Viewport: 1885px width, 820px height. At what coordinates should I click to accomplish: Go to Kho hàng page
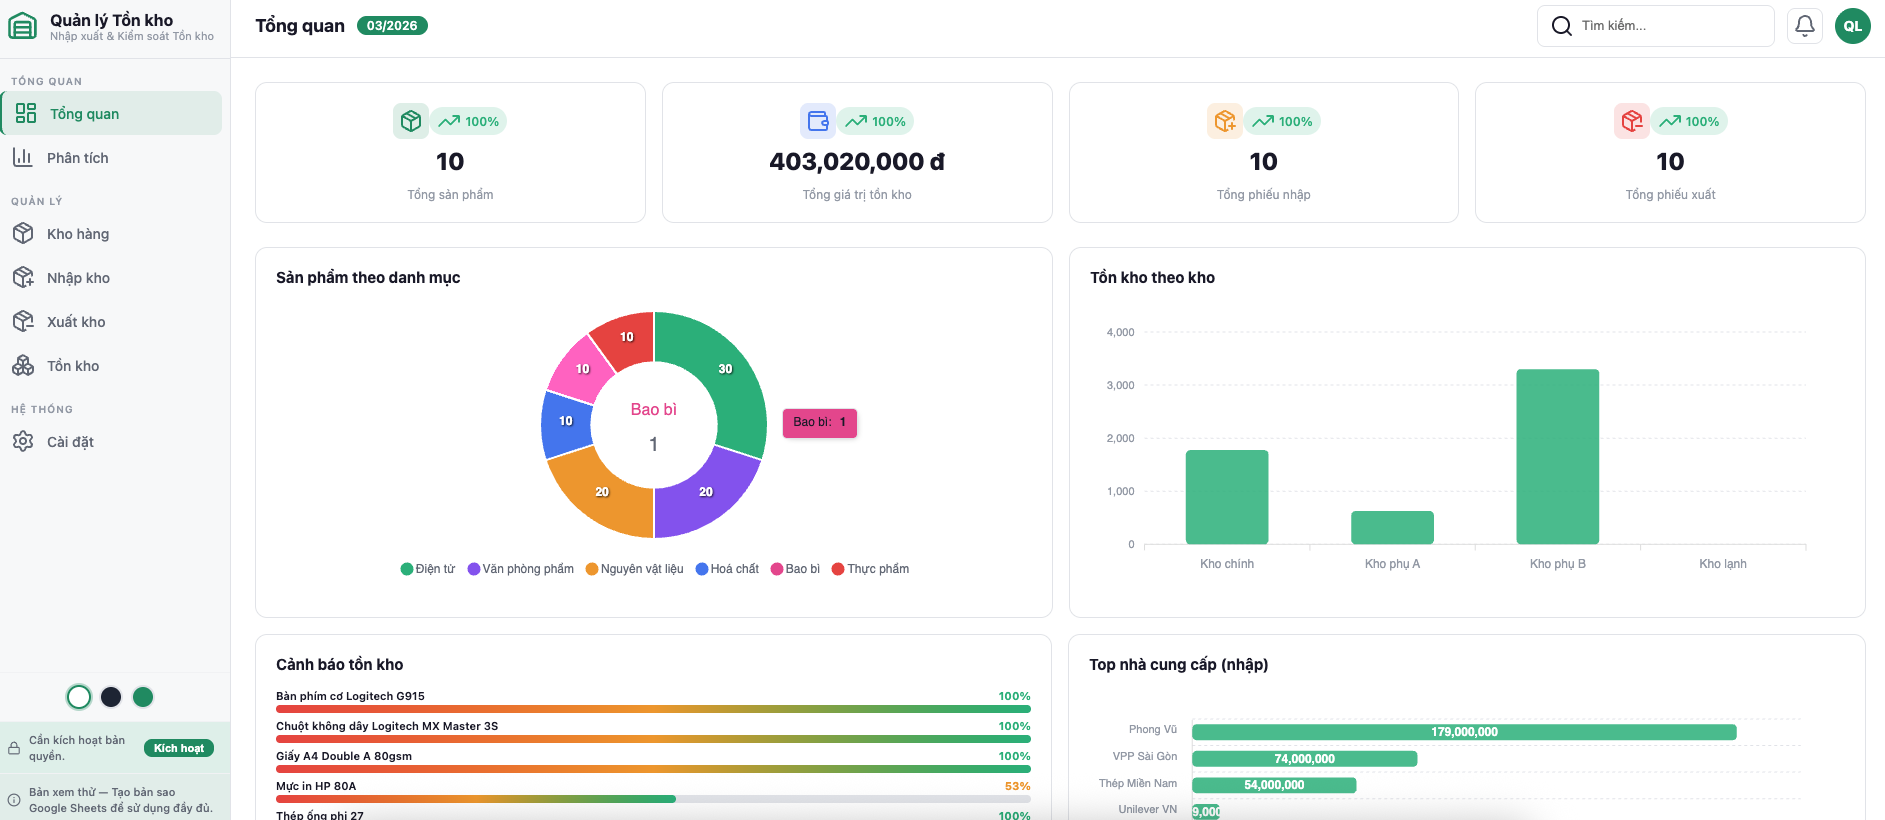point(78,234)
